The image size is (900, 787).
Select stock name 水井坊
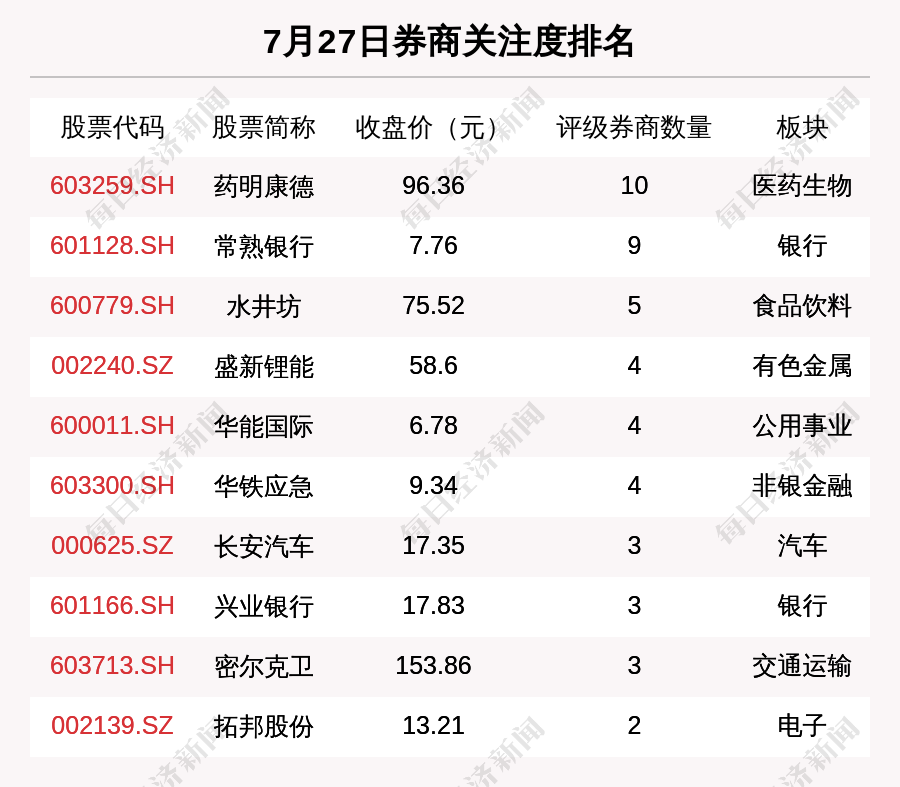point(263,307)
